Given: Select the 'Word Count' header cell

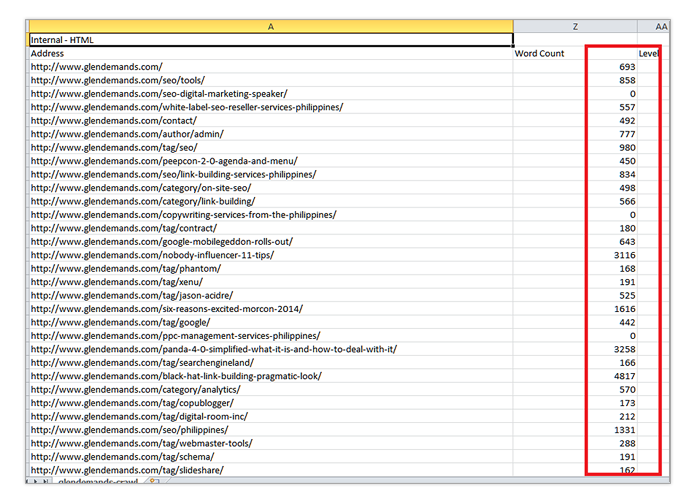Looking at the screenshot, I should 575,53.
